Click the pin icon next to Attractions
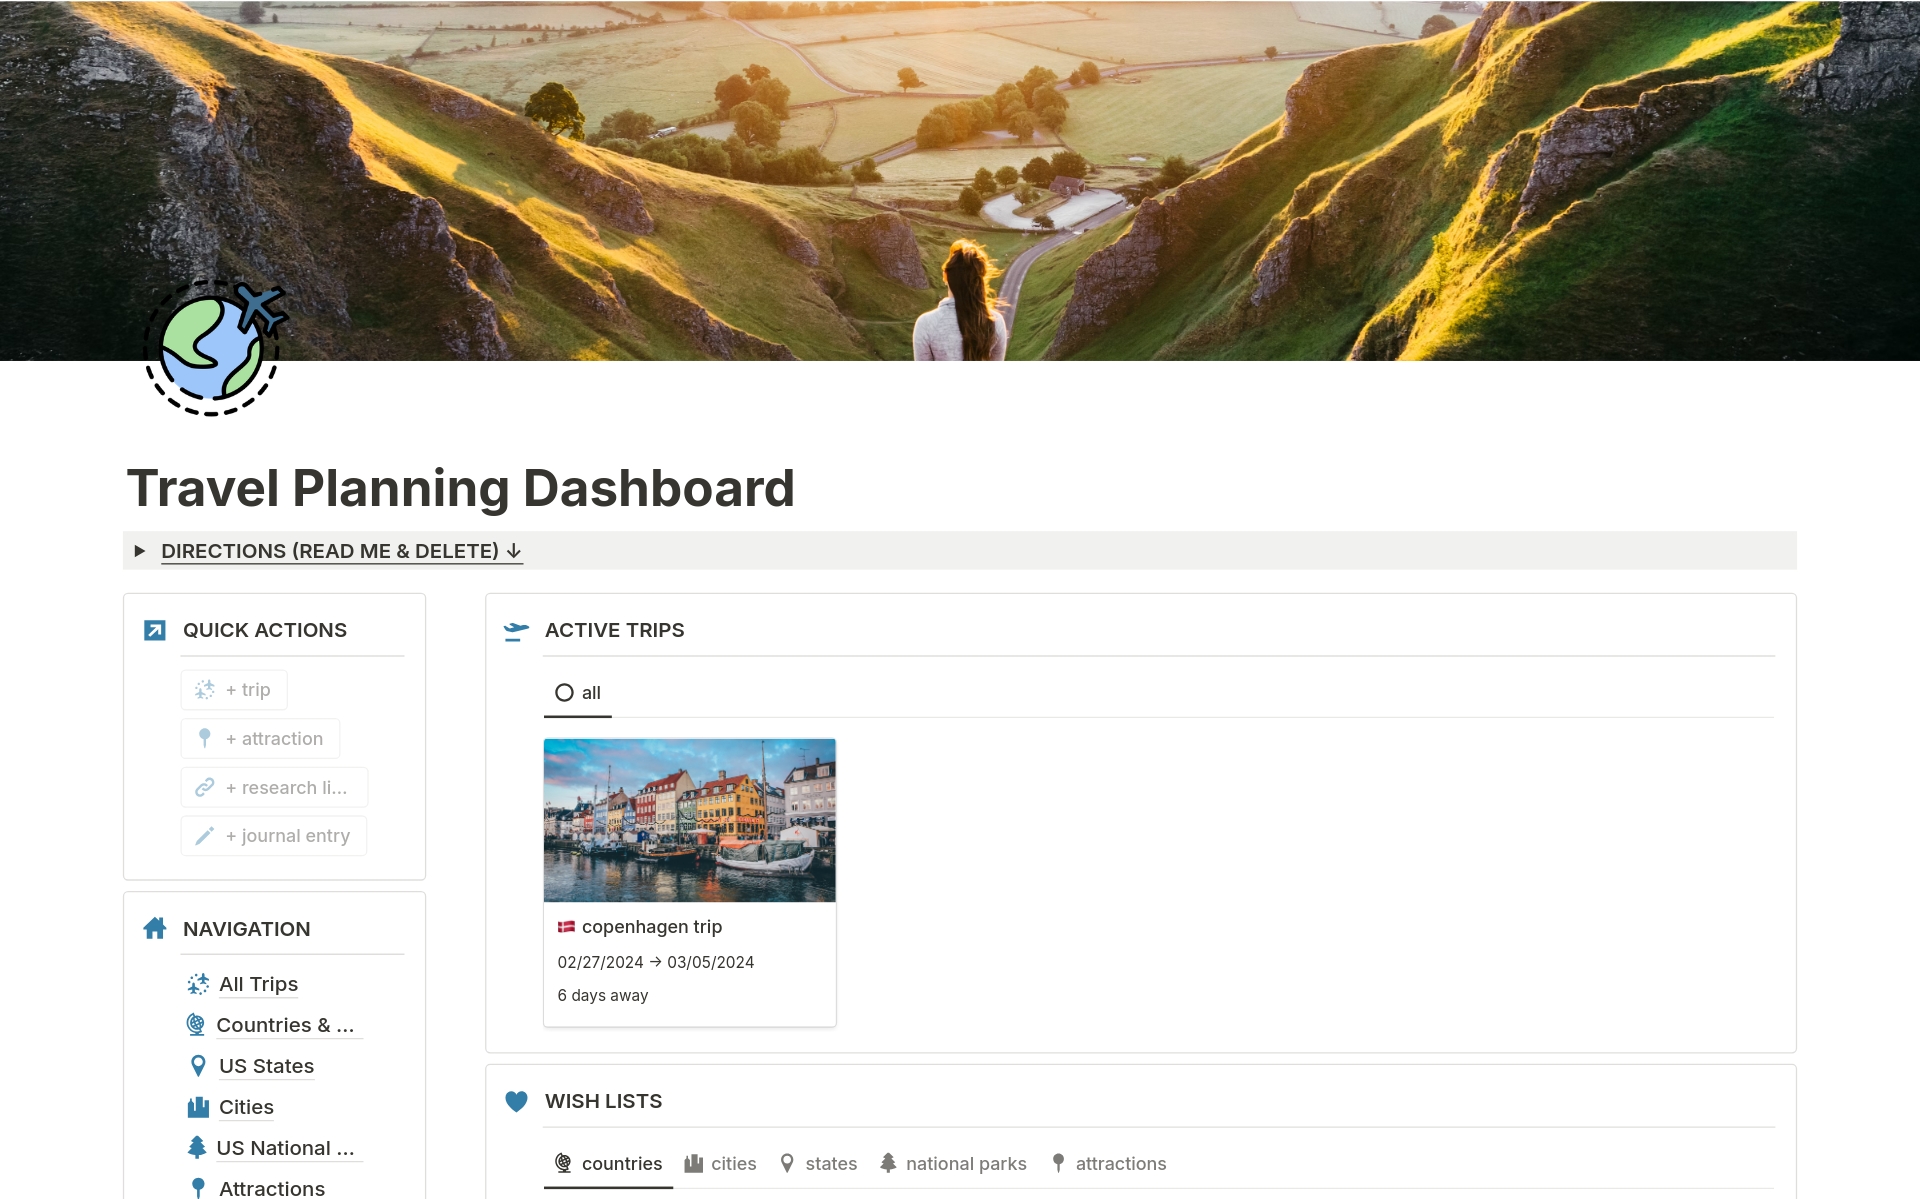 pyautogui.click(x=197, y=1188)
